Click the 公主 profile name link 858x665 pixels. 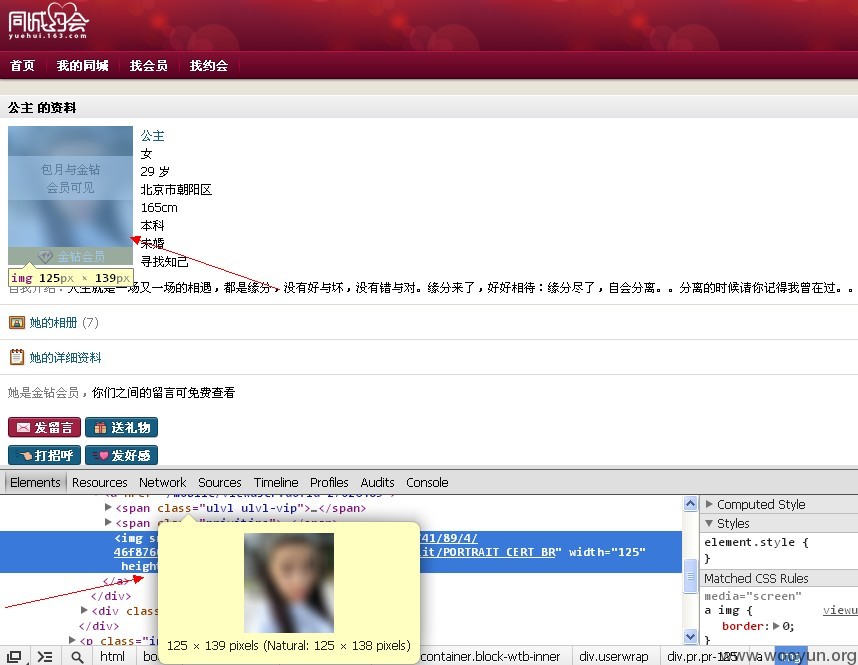point(152,136)
